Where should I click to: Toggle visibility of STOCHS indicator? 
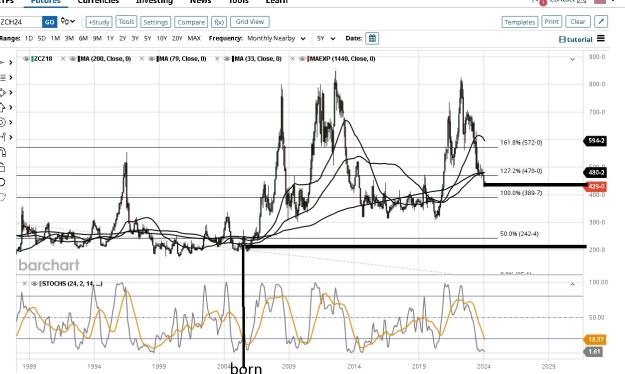tap(35, 283)
